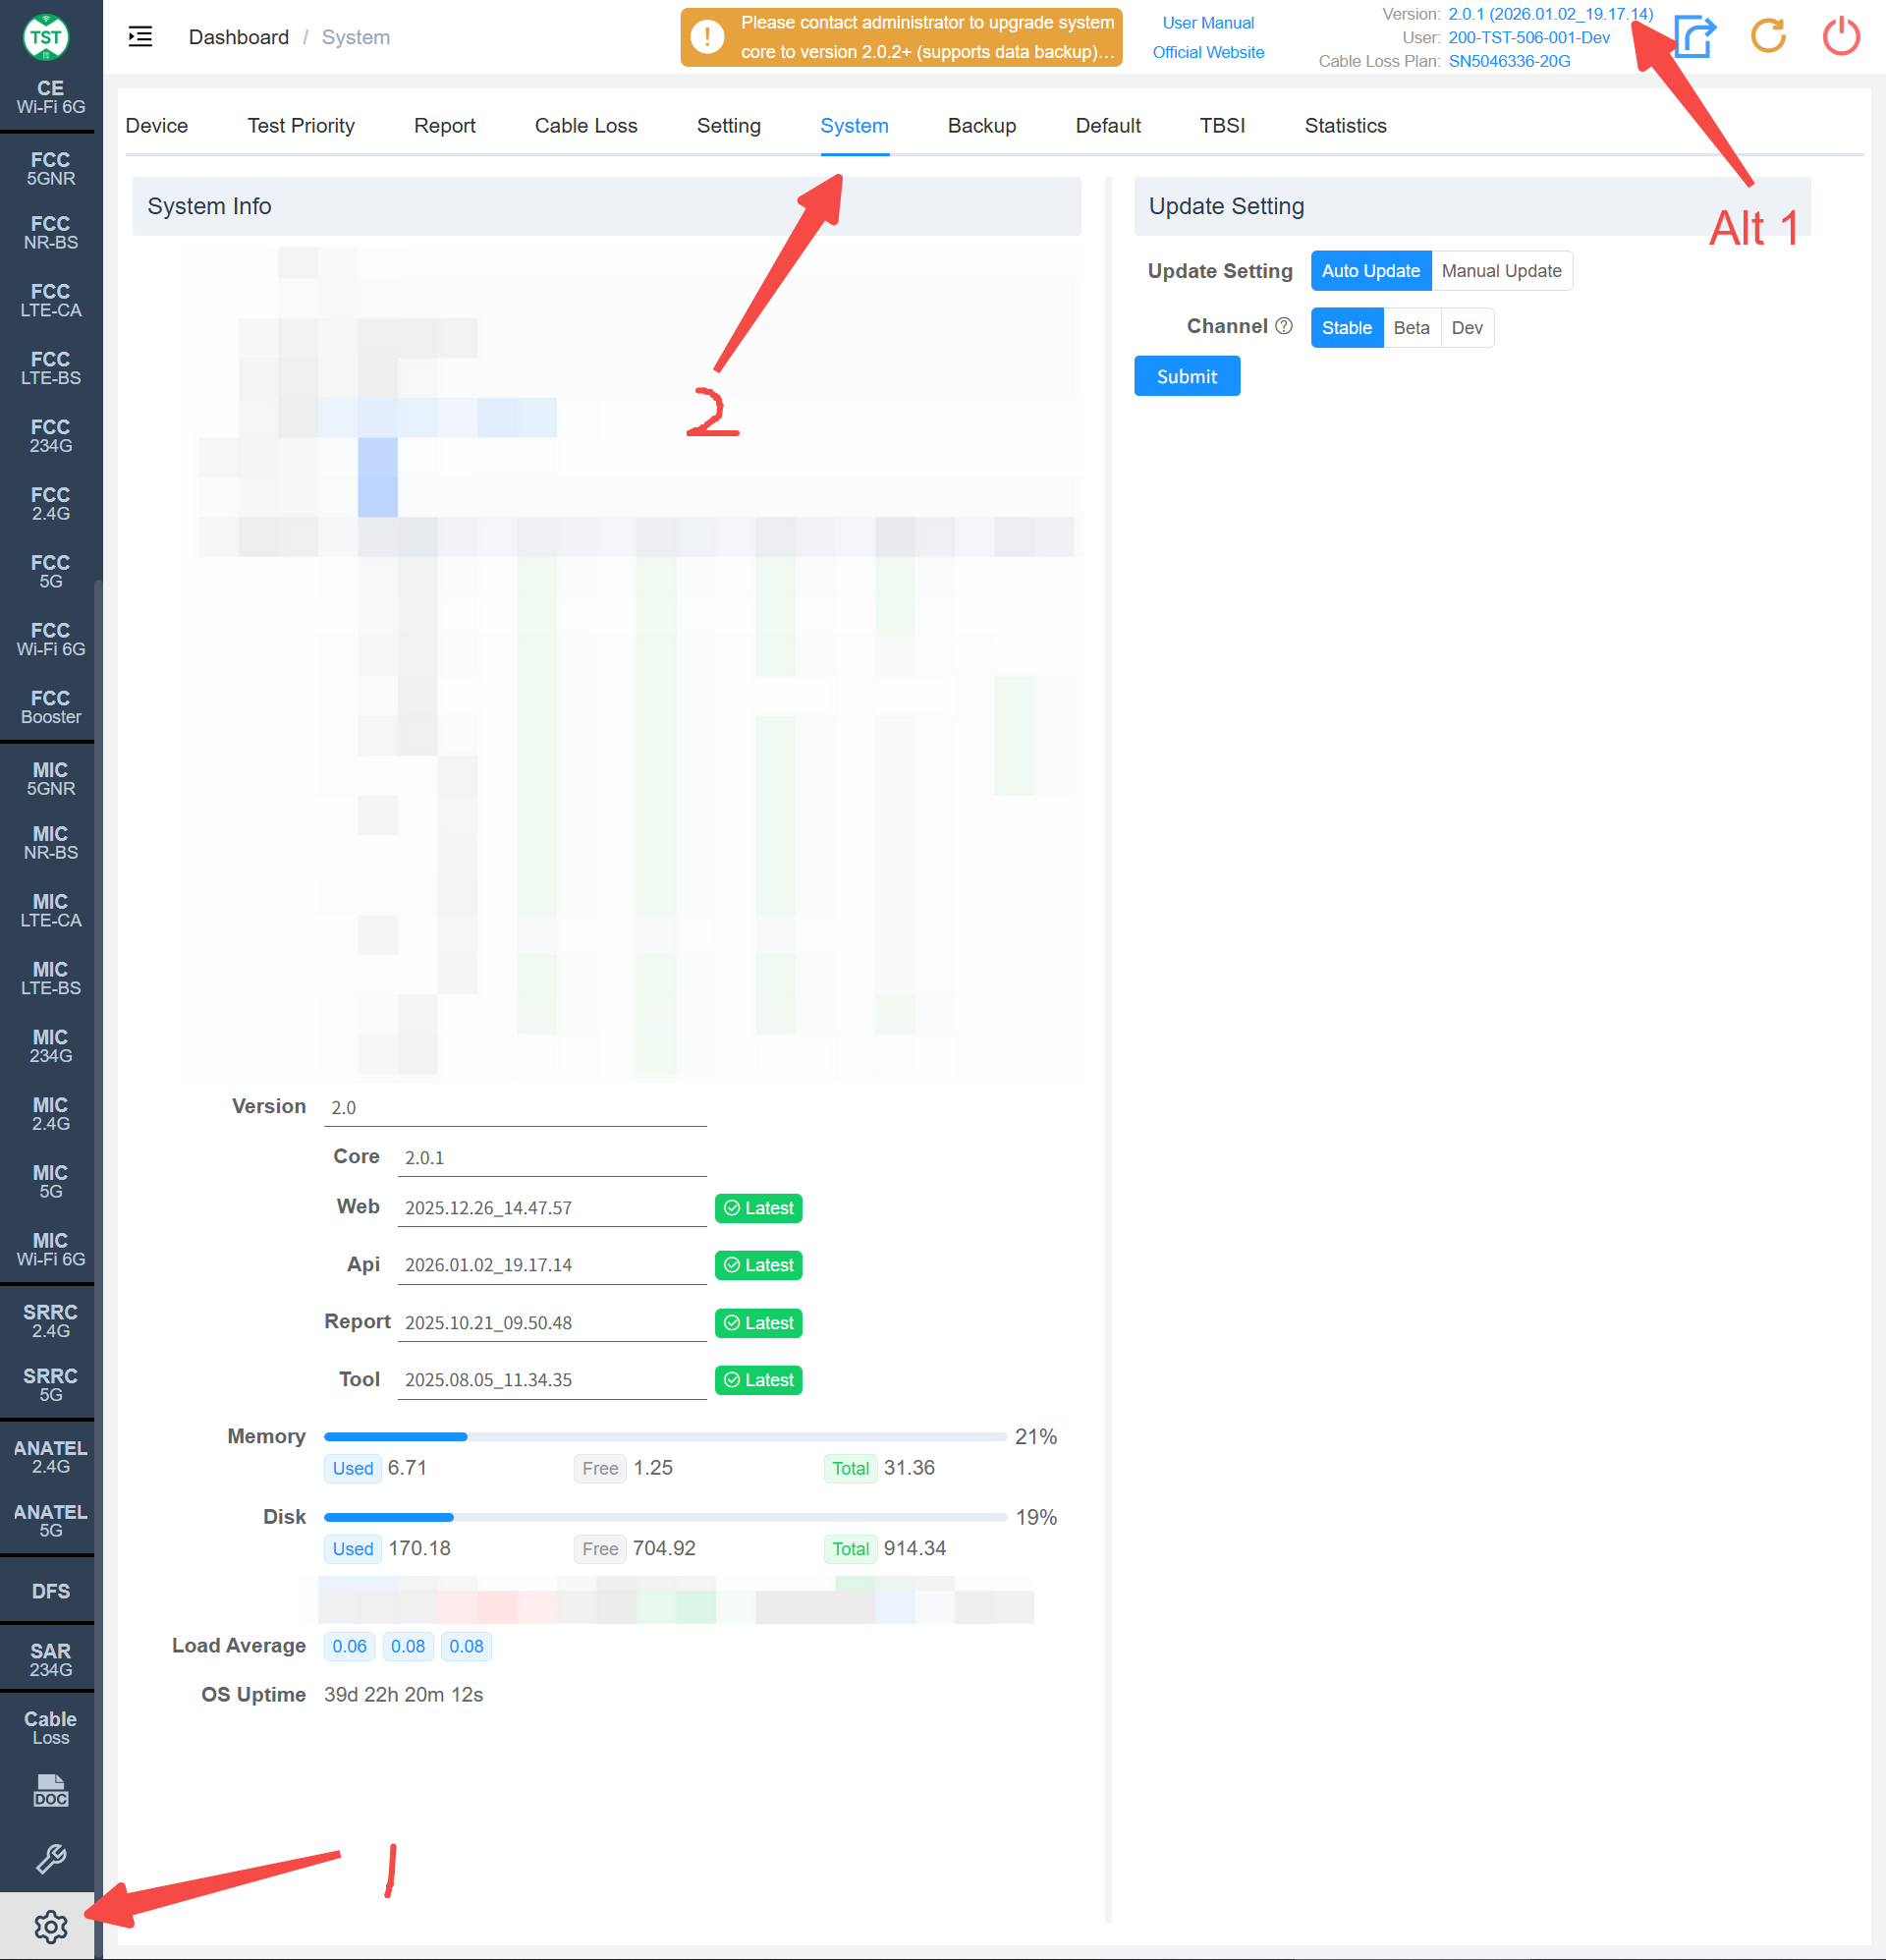
Task: Switch to the Backup tab
Action: pos(981,126)
